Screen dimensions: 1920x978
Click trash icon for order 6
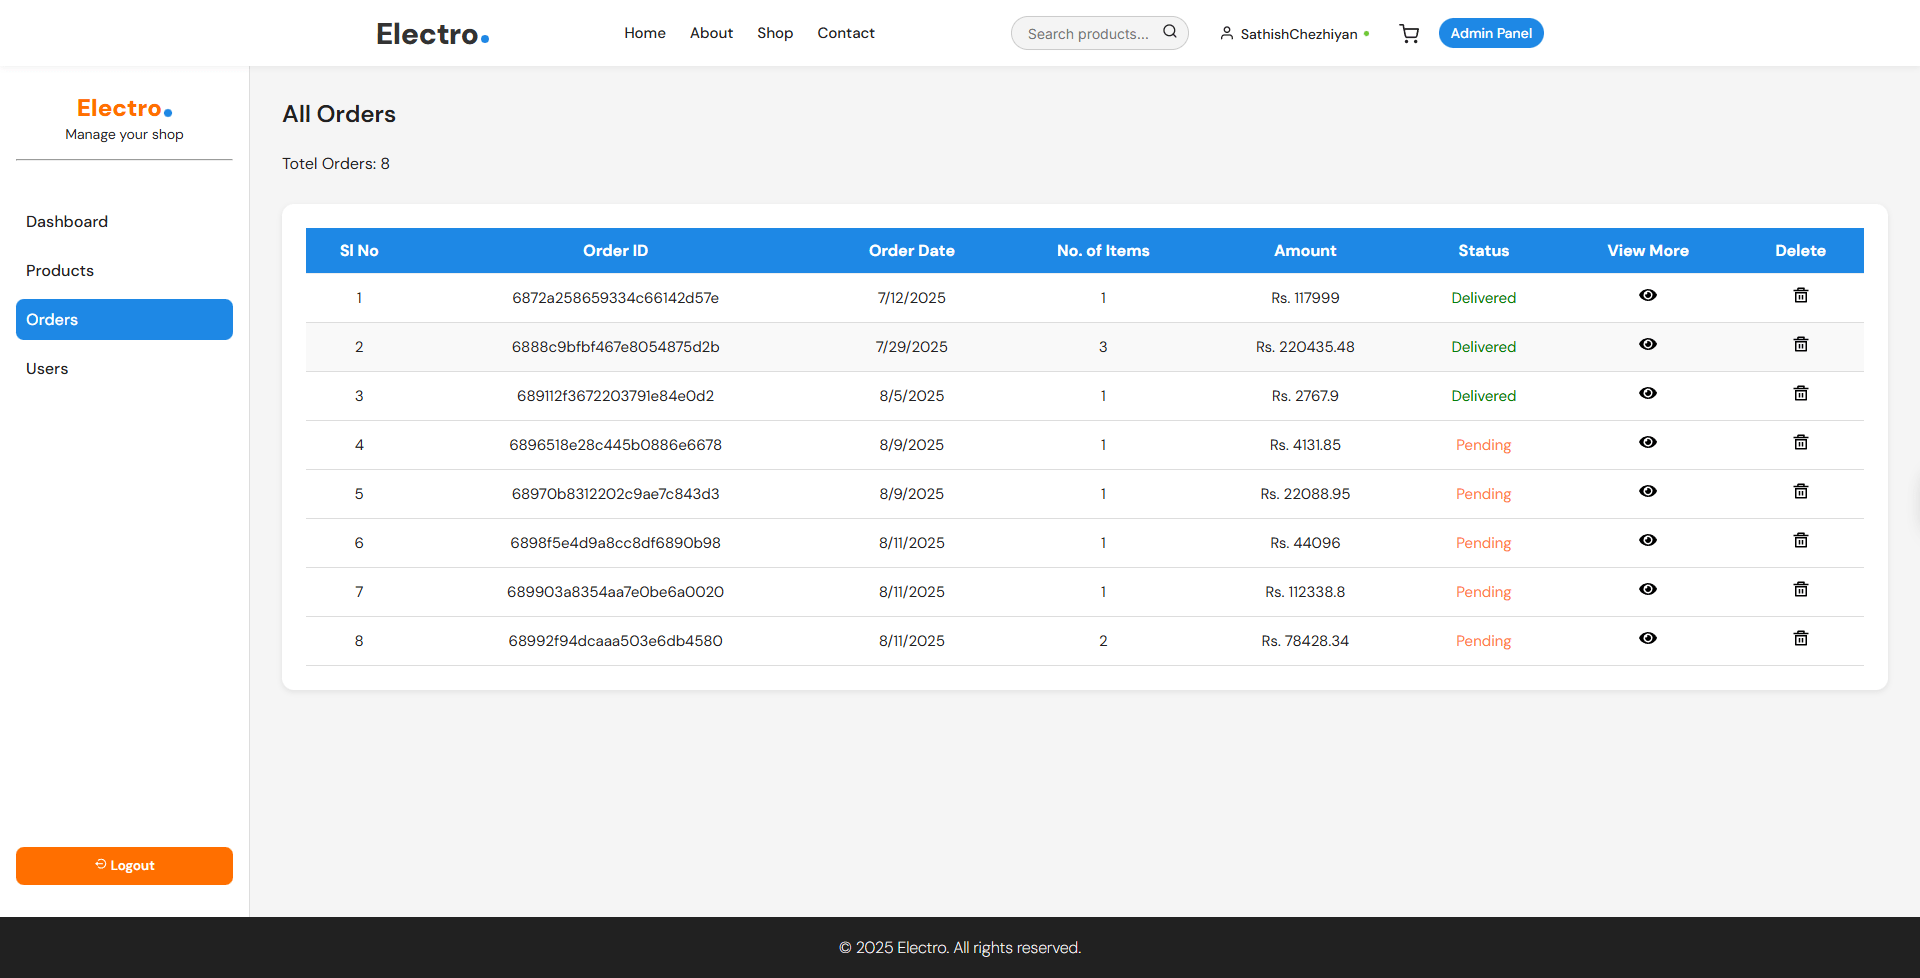tap(1800, 541)
